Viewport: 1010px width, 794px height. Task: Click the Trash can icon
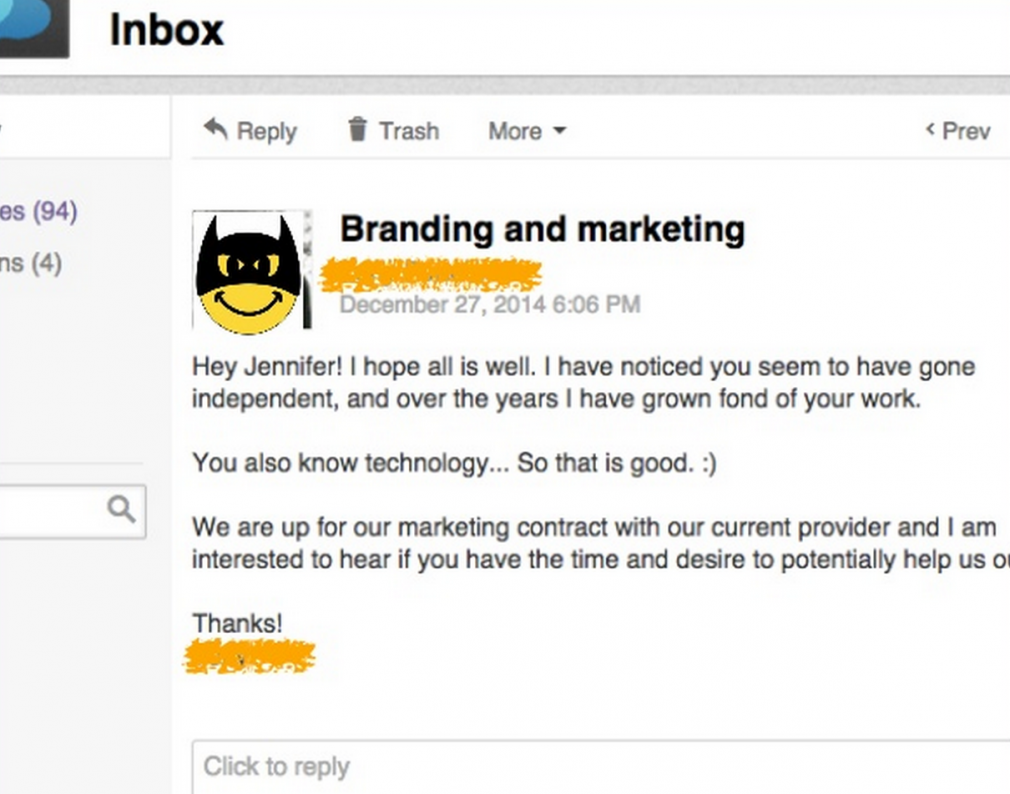(357, 129)
